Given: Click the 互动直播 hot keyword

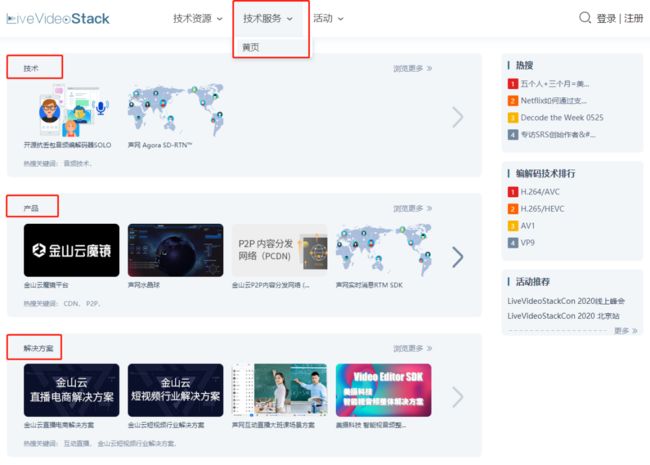Looking at the screenshot, I should [x=77, y=443].
